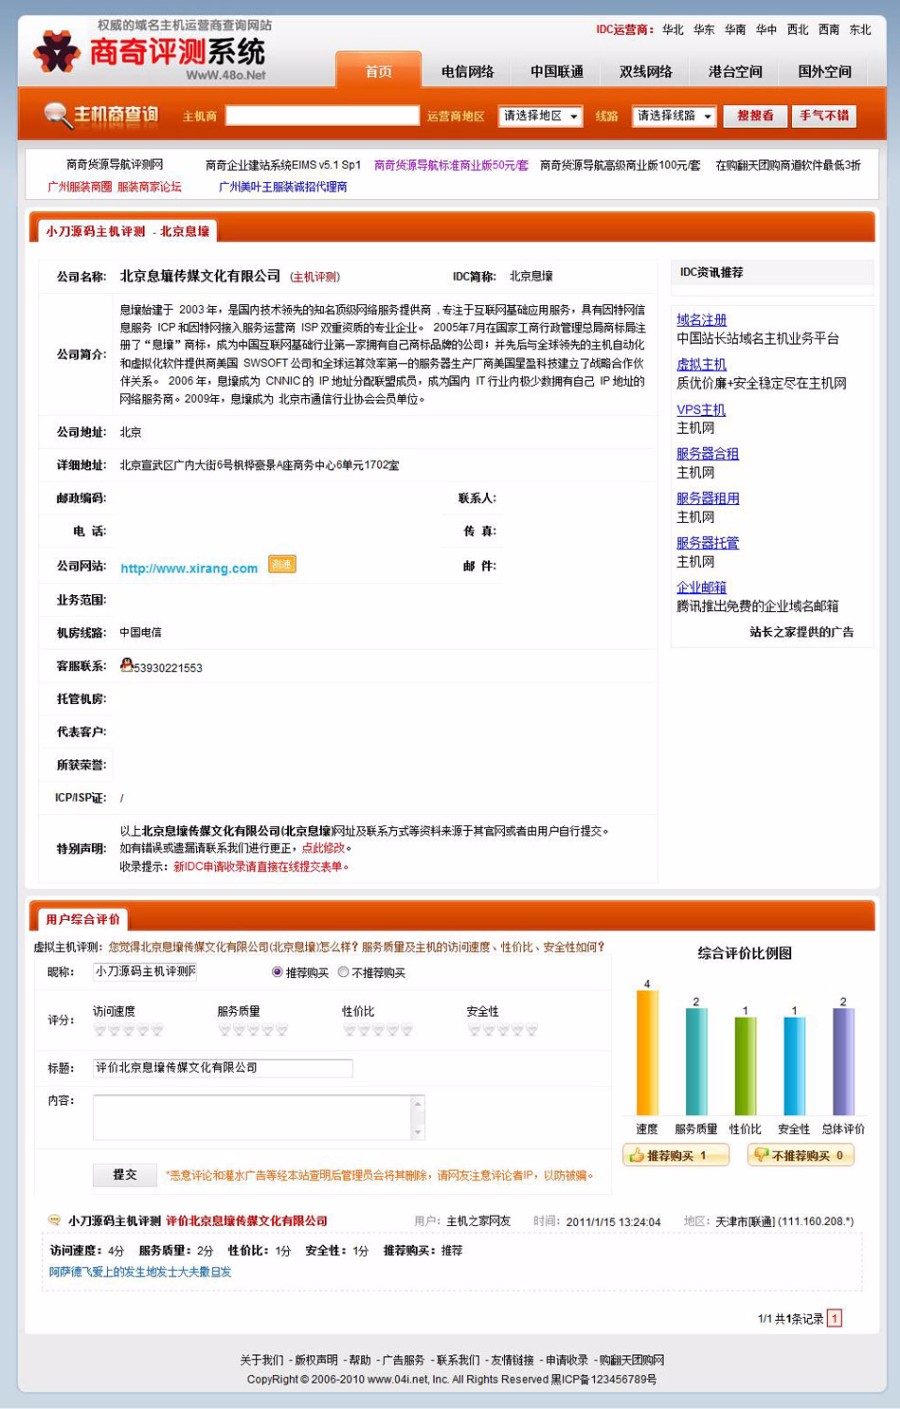Submit the review with 提交 button
This screenshot has height=1409, width=900.
click(x=125, y=1175)
